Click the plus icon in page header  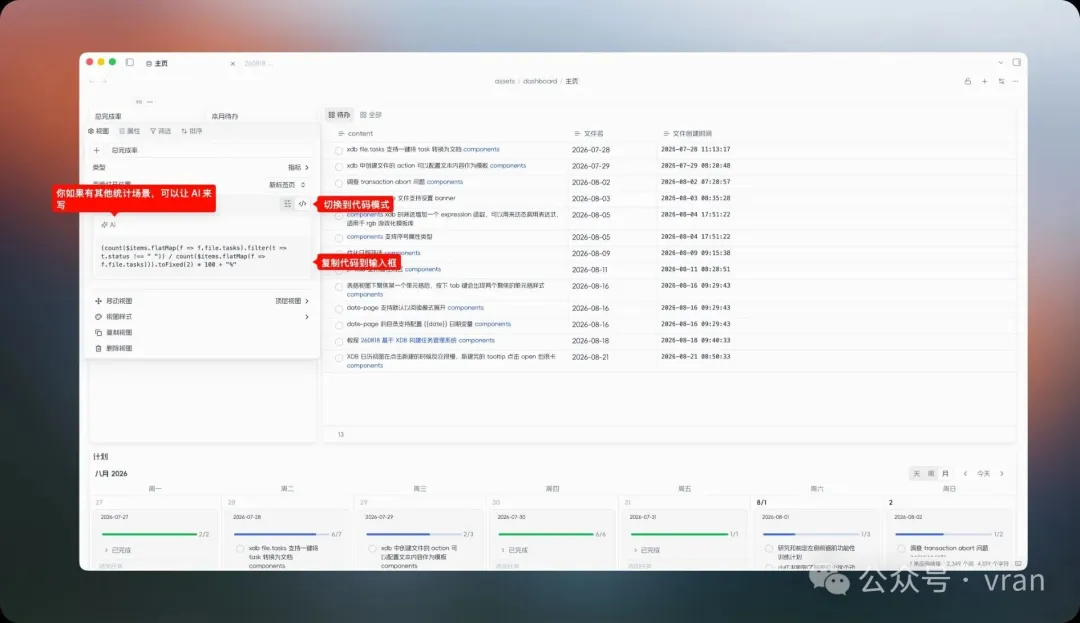click(984, 81)
